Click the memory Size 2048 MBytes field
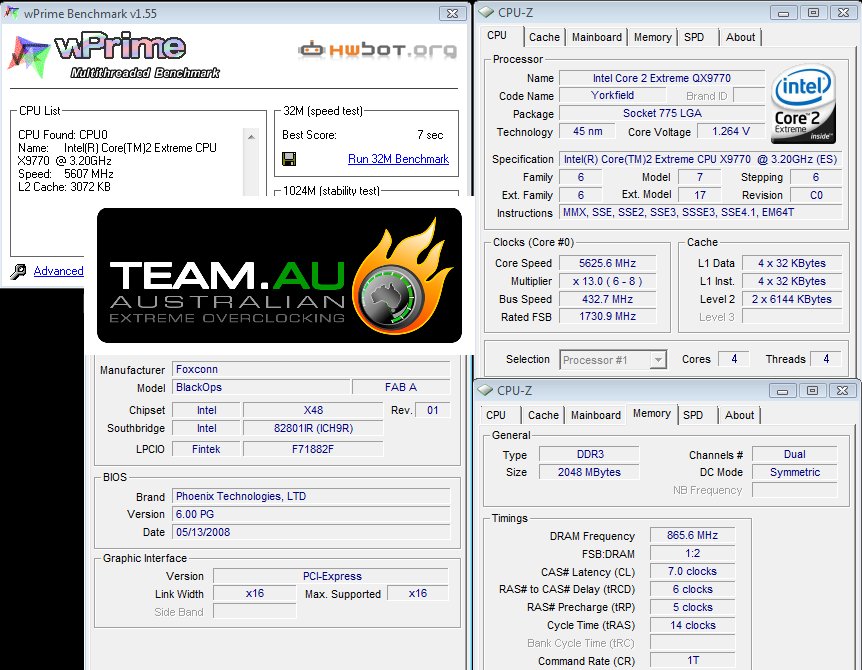 589,472
